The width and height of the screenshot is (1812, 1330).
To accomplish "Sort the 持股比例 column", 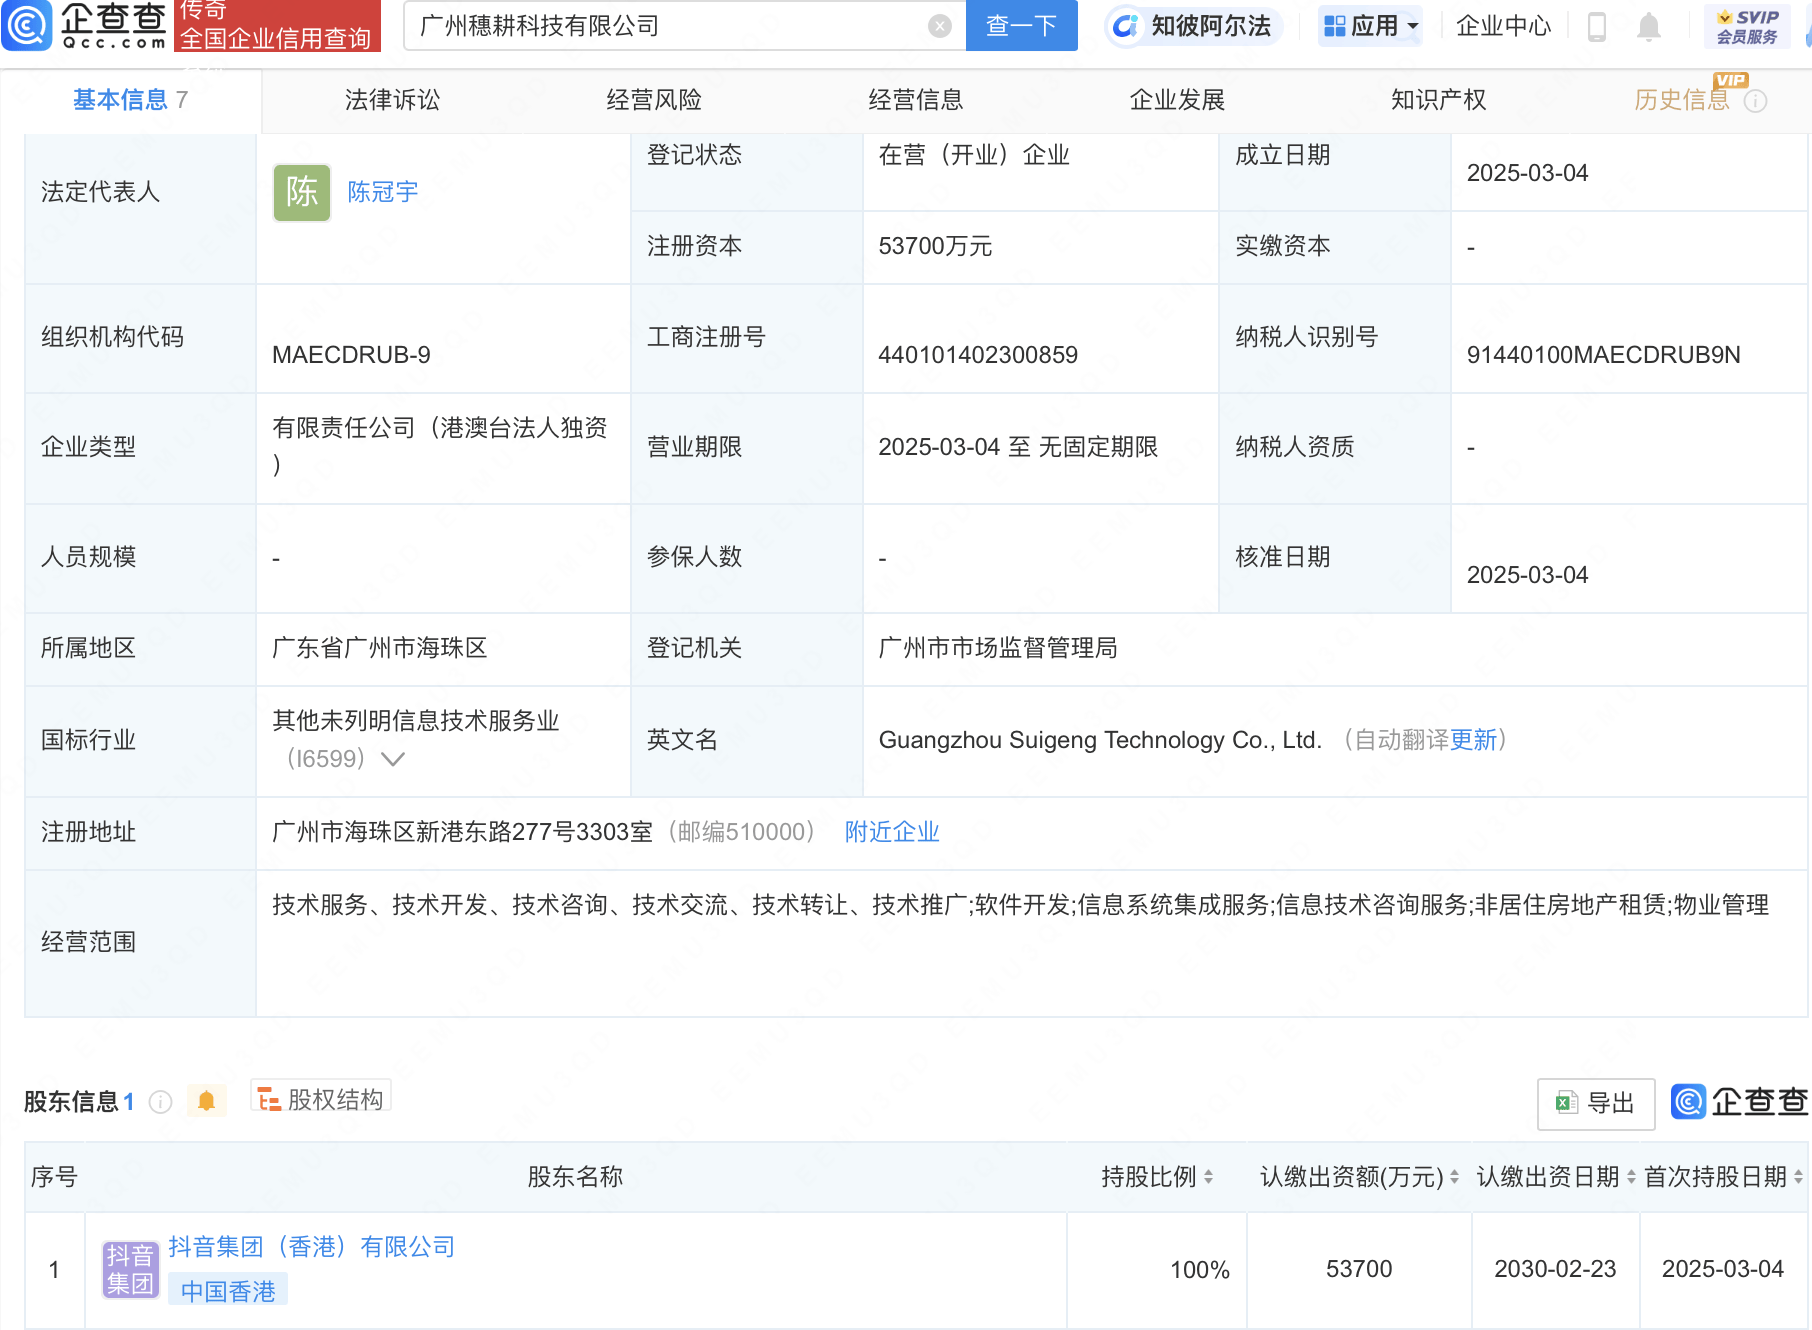I will click(1211, 1177).
